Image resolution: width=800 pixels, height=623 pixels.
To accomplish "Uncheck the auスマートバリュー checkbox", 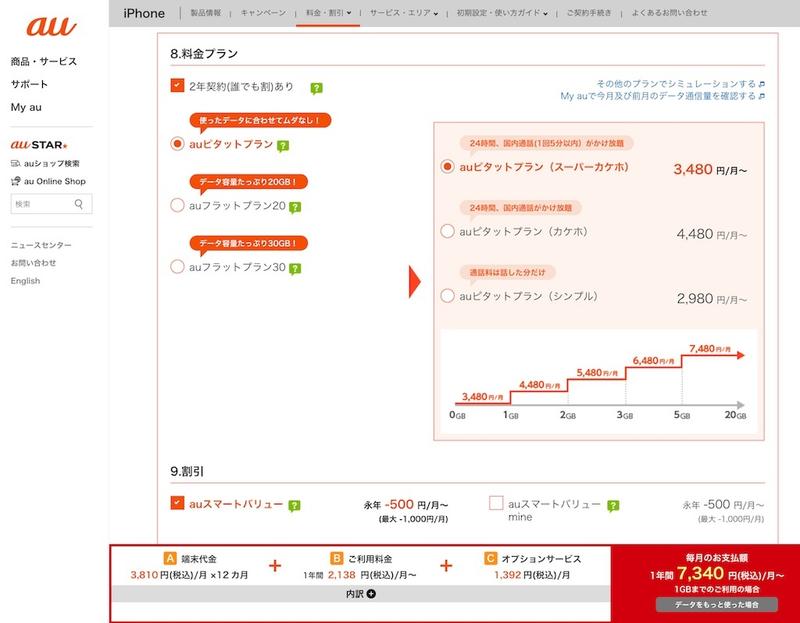I will [177, 503].
